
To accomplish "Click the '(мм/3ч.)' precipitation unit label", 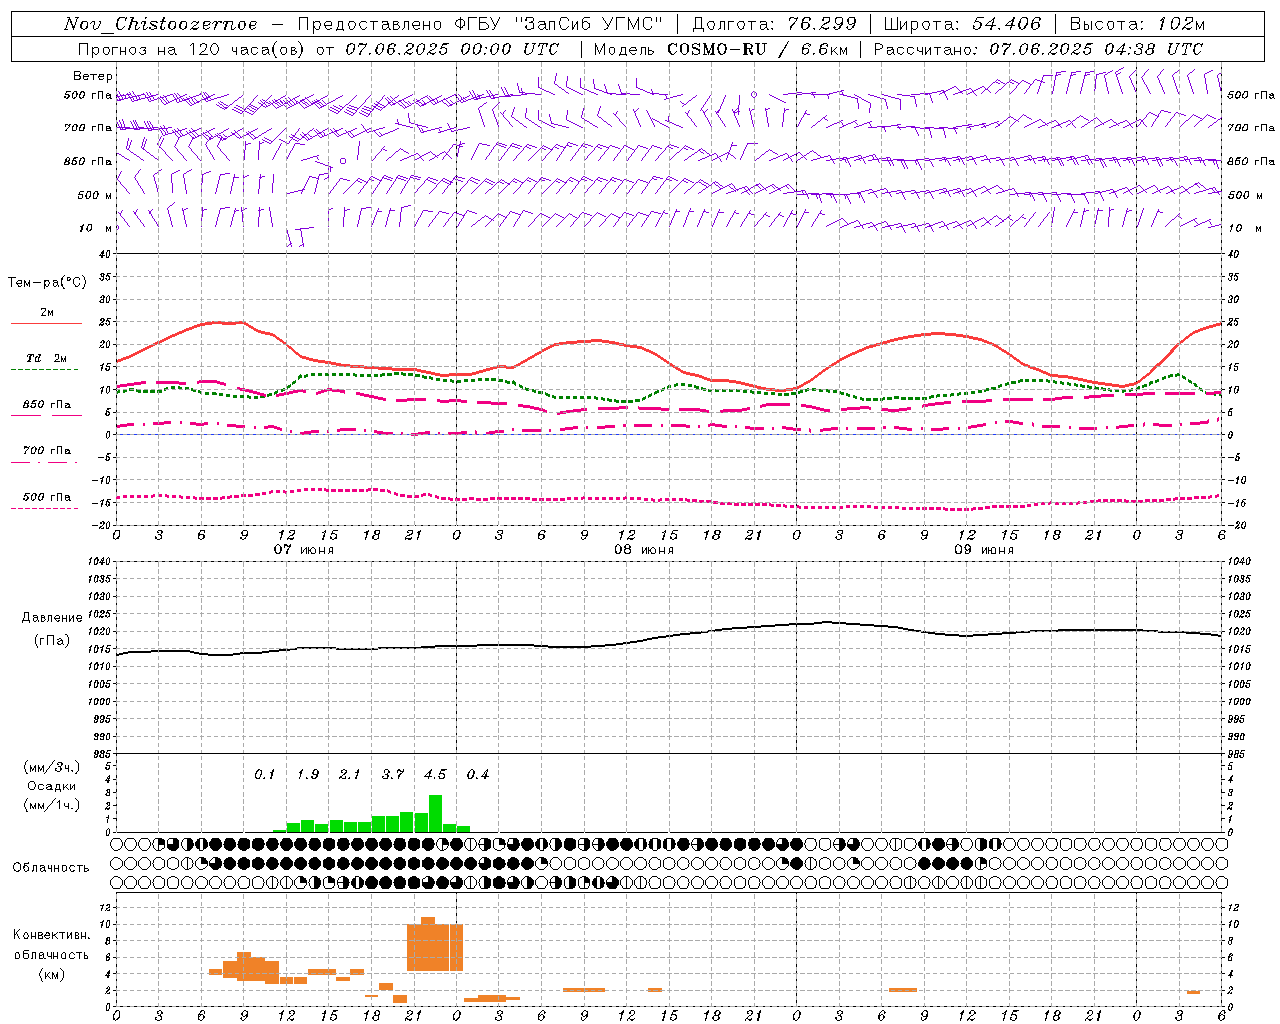I will (51, 767).
